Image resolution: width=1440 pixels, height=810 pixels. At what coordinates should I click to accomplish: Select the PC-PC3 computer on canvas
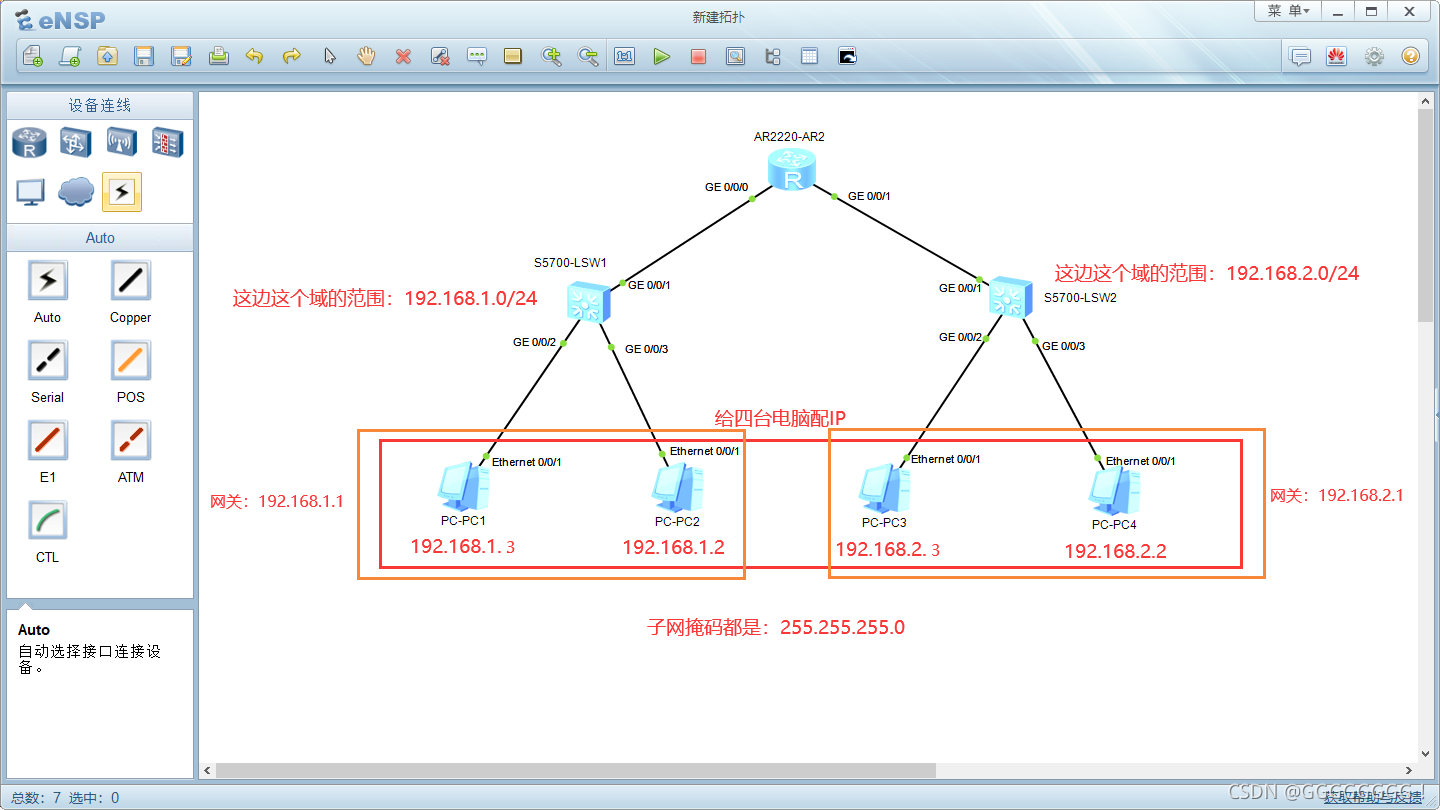tap(884, 489)
